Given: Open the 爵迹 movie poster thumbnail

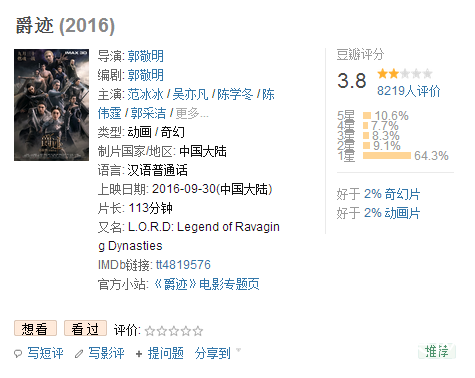Looking at the screenshot, I should pyautogui.click(x=51, y=105).
